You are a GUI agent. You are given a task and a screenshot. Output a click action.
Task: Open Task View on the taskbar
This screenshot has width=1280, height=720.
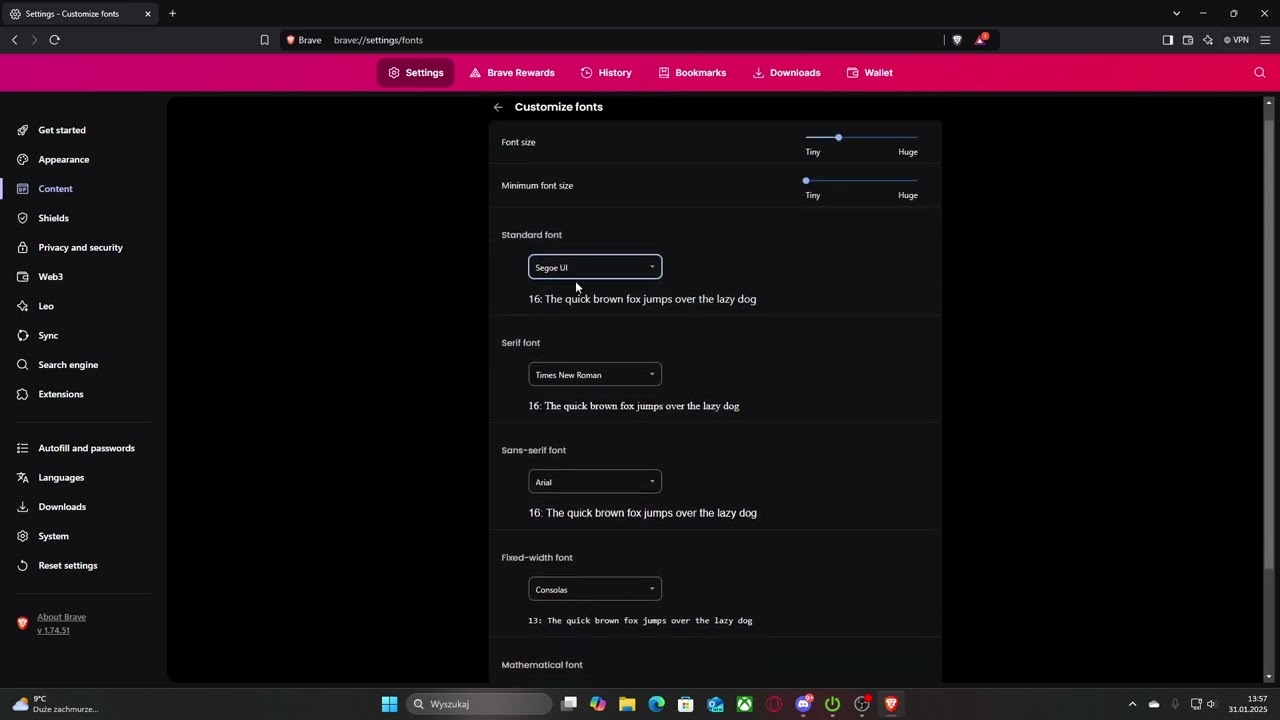pos(569,704)
